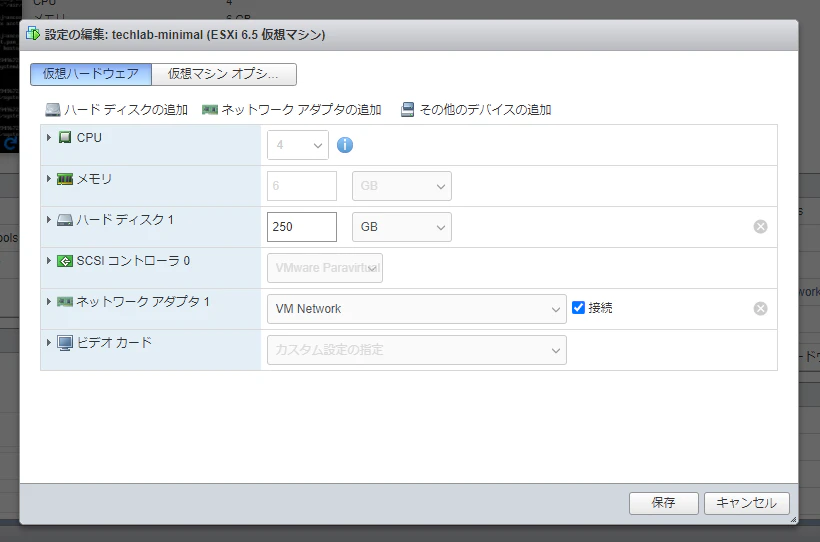Viewport: 820px width, 542px height.
Task: Switch to the 仮想ハードウェア tab
Action: (91, 74)
